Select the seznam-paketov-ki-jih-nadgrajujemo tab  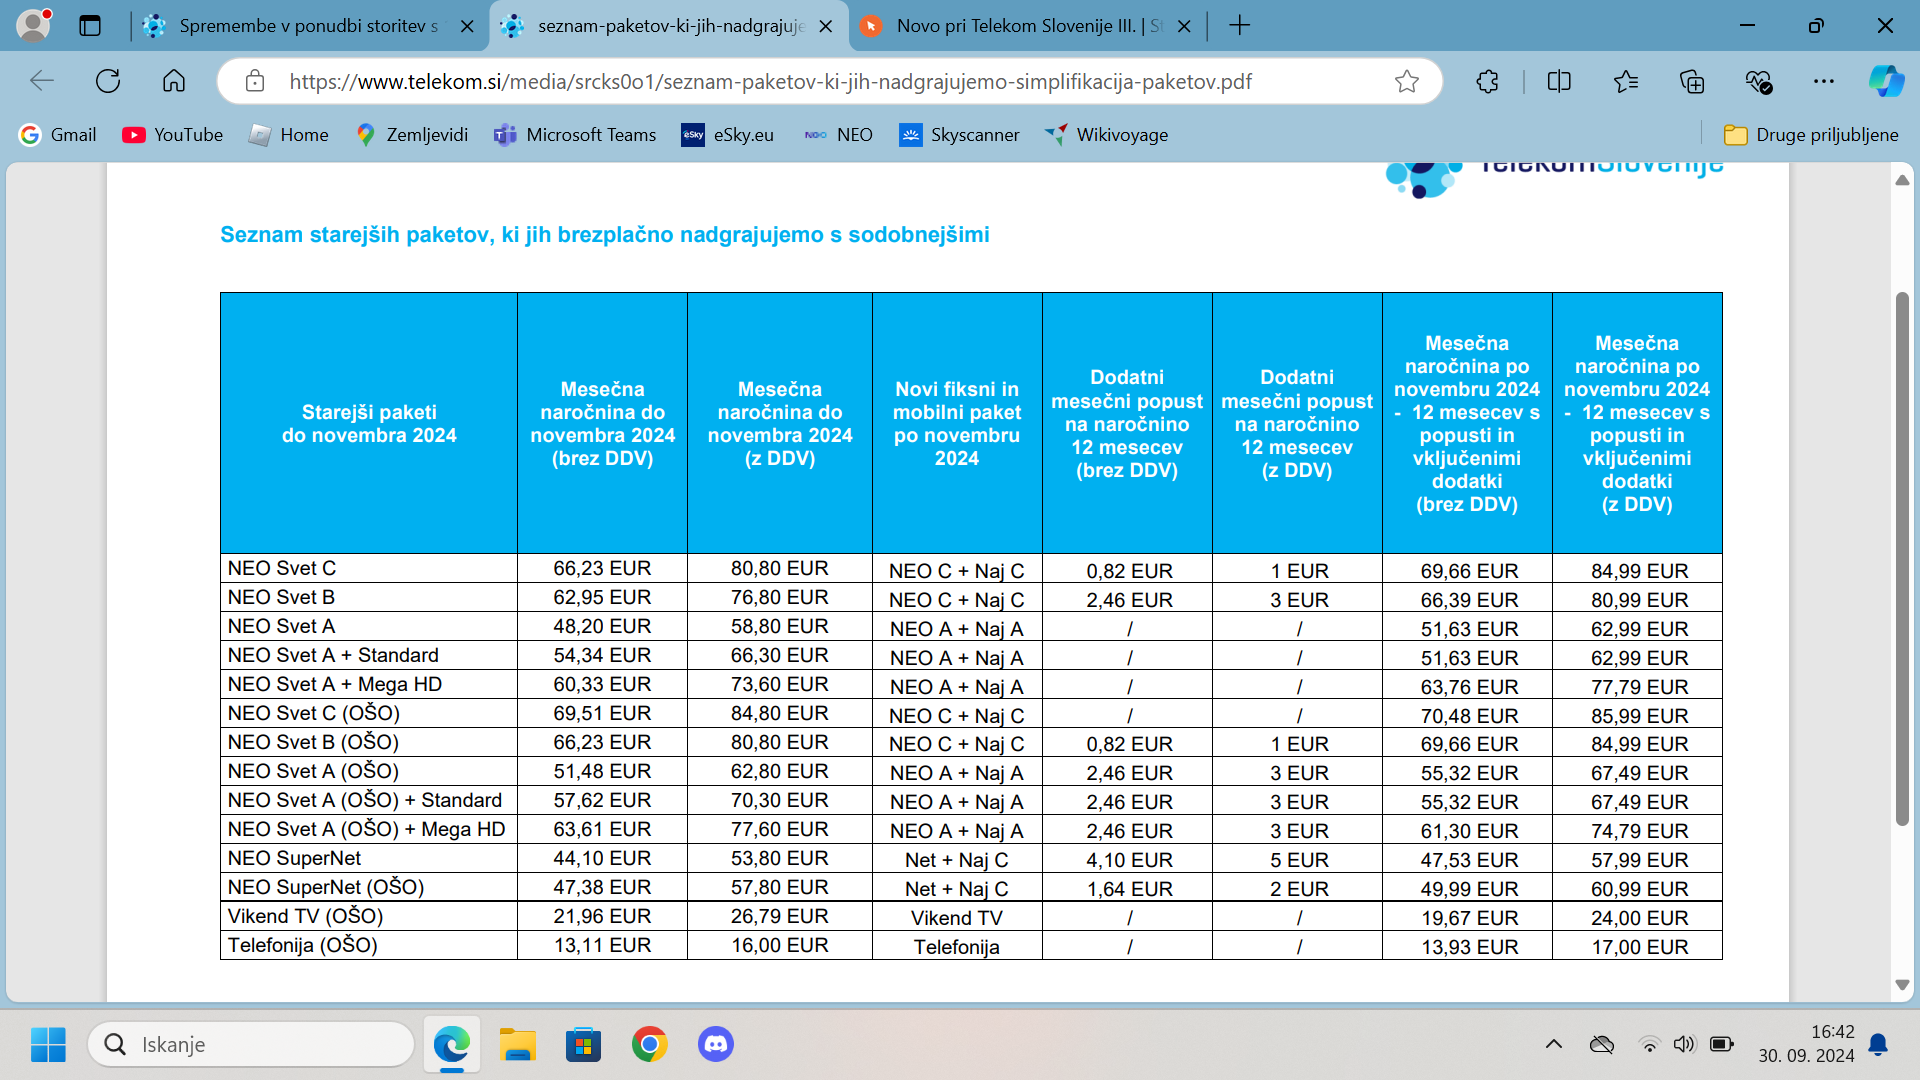click(x=669, y=26)
